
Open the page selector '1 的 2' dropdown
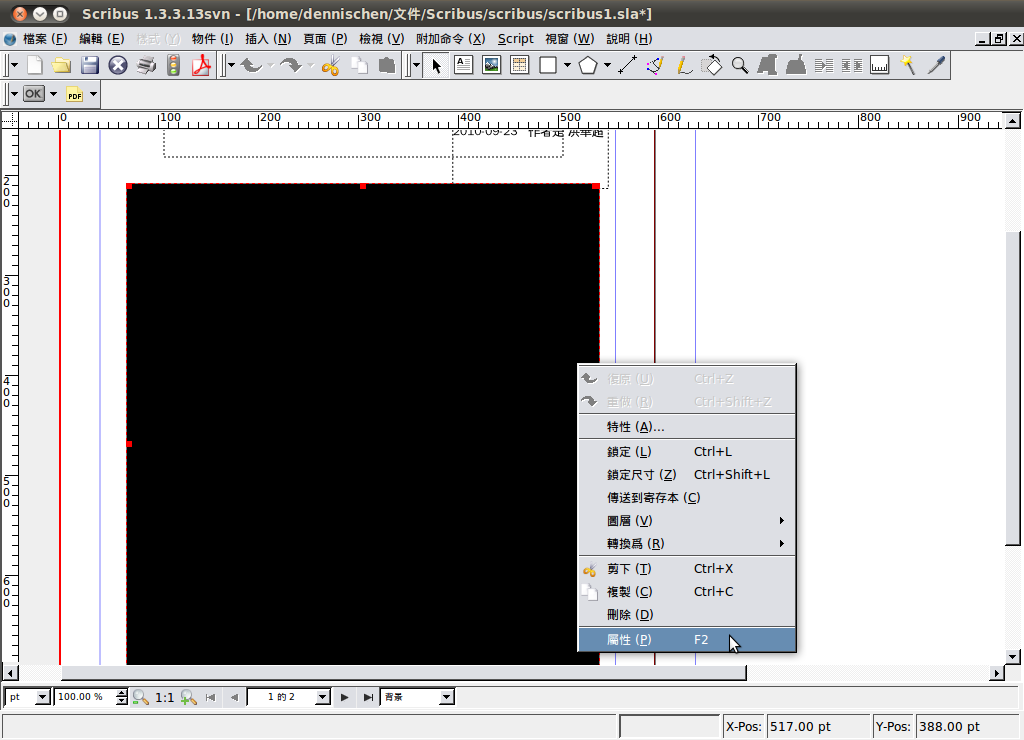pyautogui.click(x=323, y=697)
